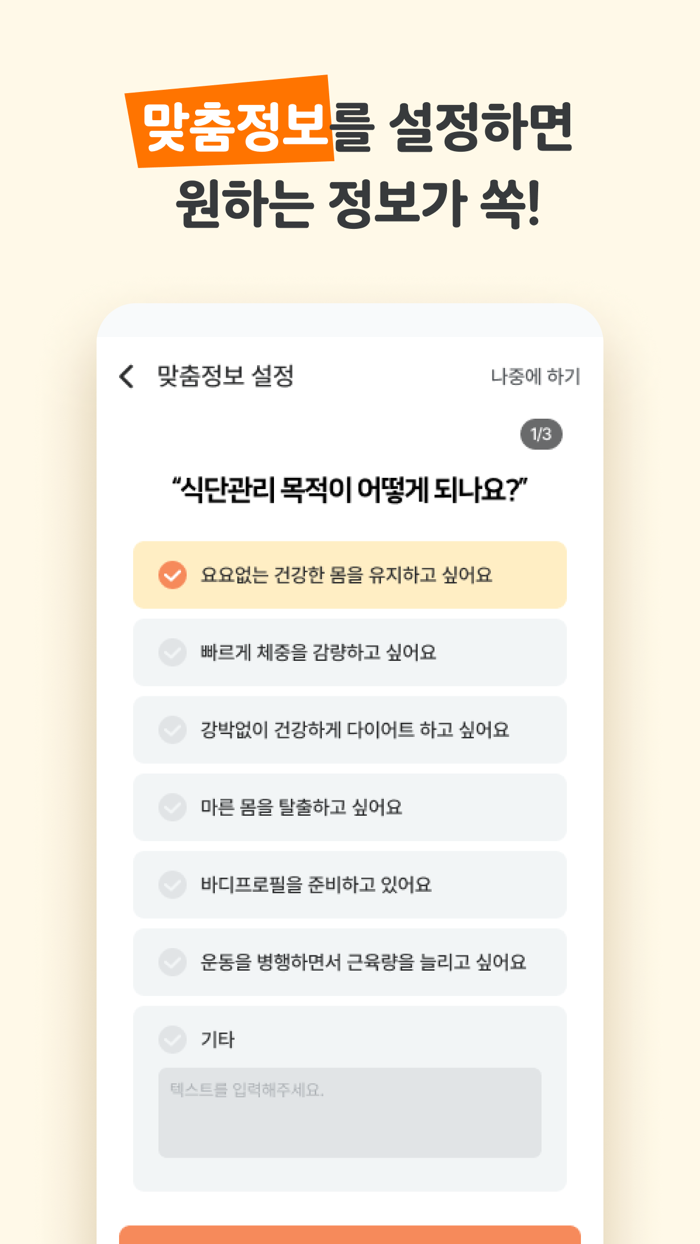Click the check icon on 바디프로필 option

pos(171,884)
